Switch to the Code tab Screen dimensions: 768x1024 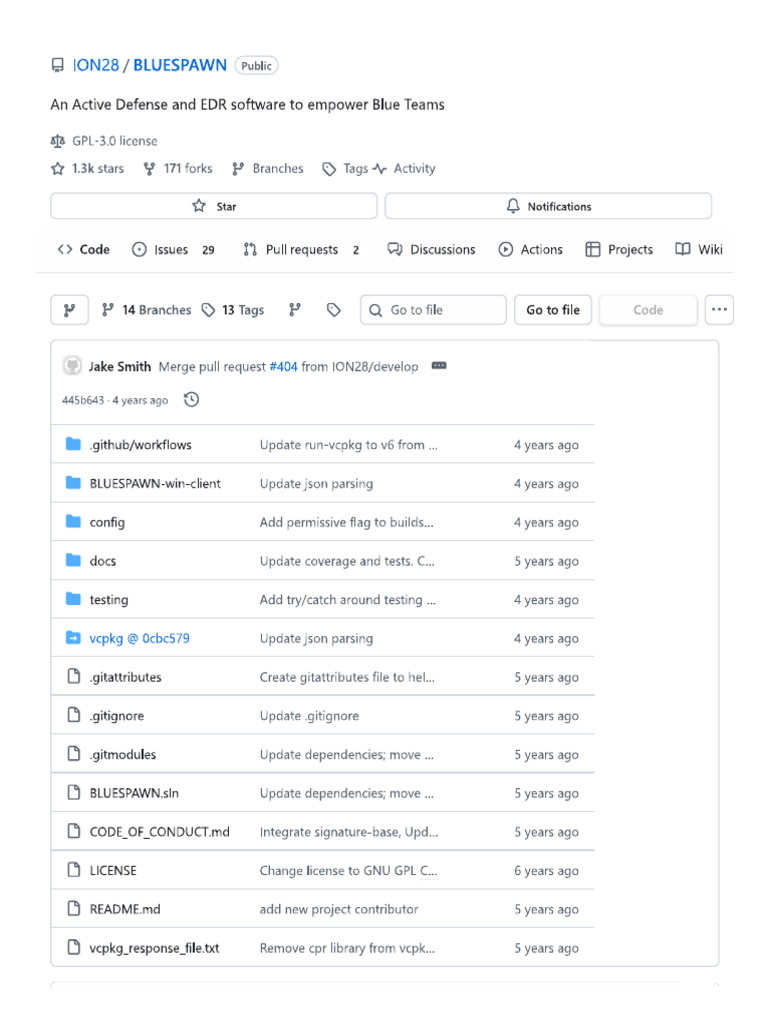click(84, 249)
